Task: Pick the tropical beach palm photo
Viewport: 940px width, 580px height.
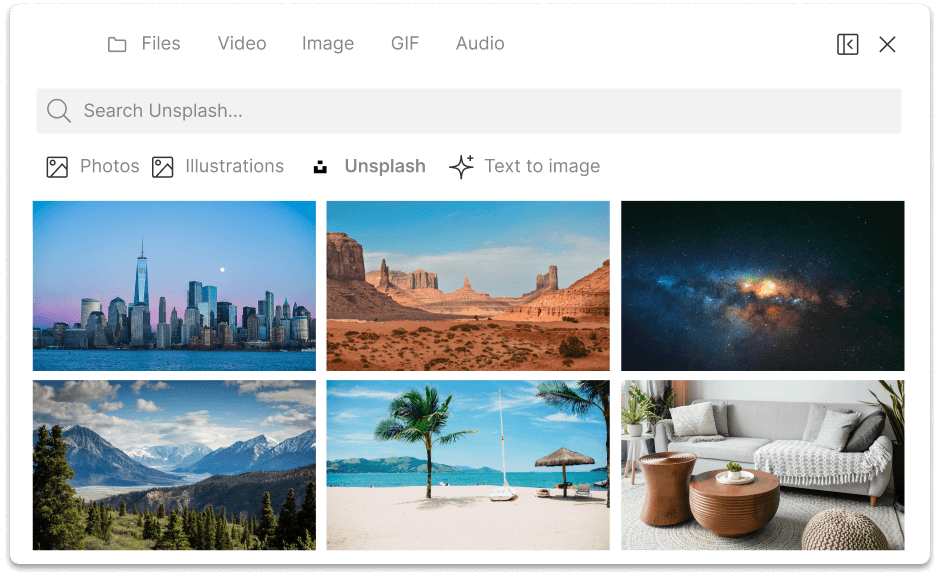Action: 468,465
